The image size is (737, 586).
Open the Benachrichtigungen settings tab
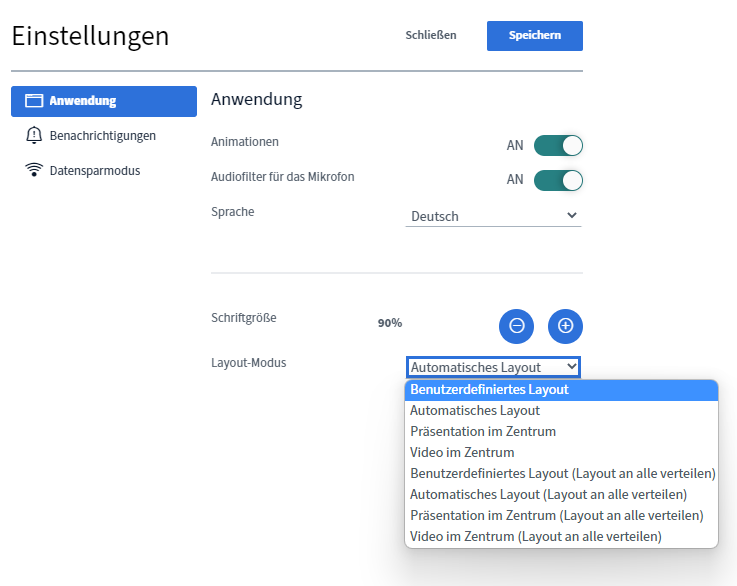pyautogui.click(x=102, y=135)
